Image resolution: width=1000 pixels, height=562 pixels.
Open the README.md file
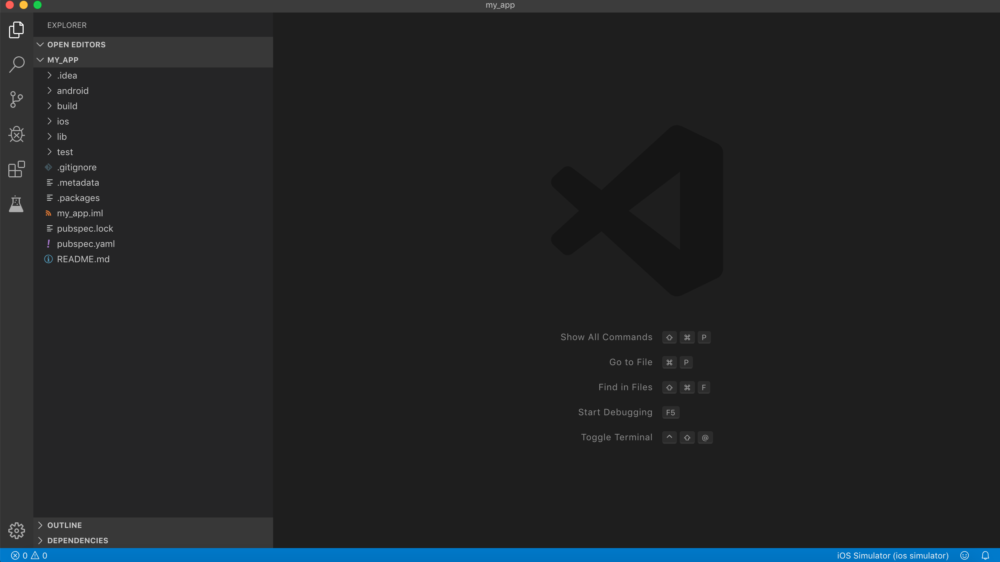153,259
